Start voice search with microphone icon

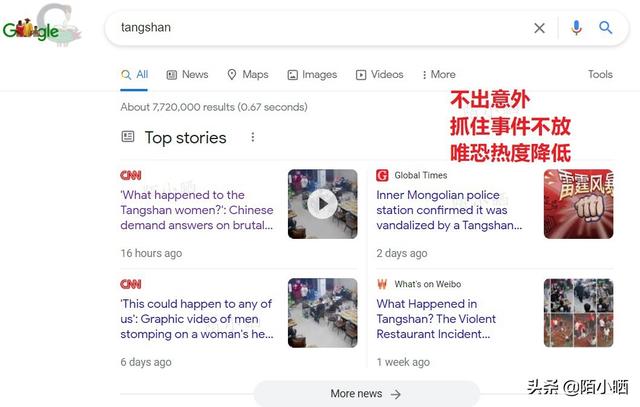[576, 28]
